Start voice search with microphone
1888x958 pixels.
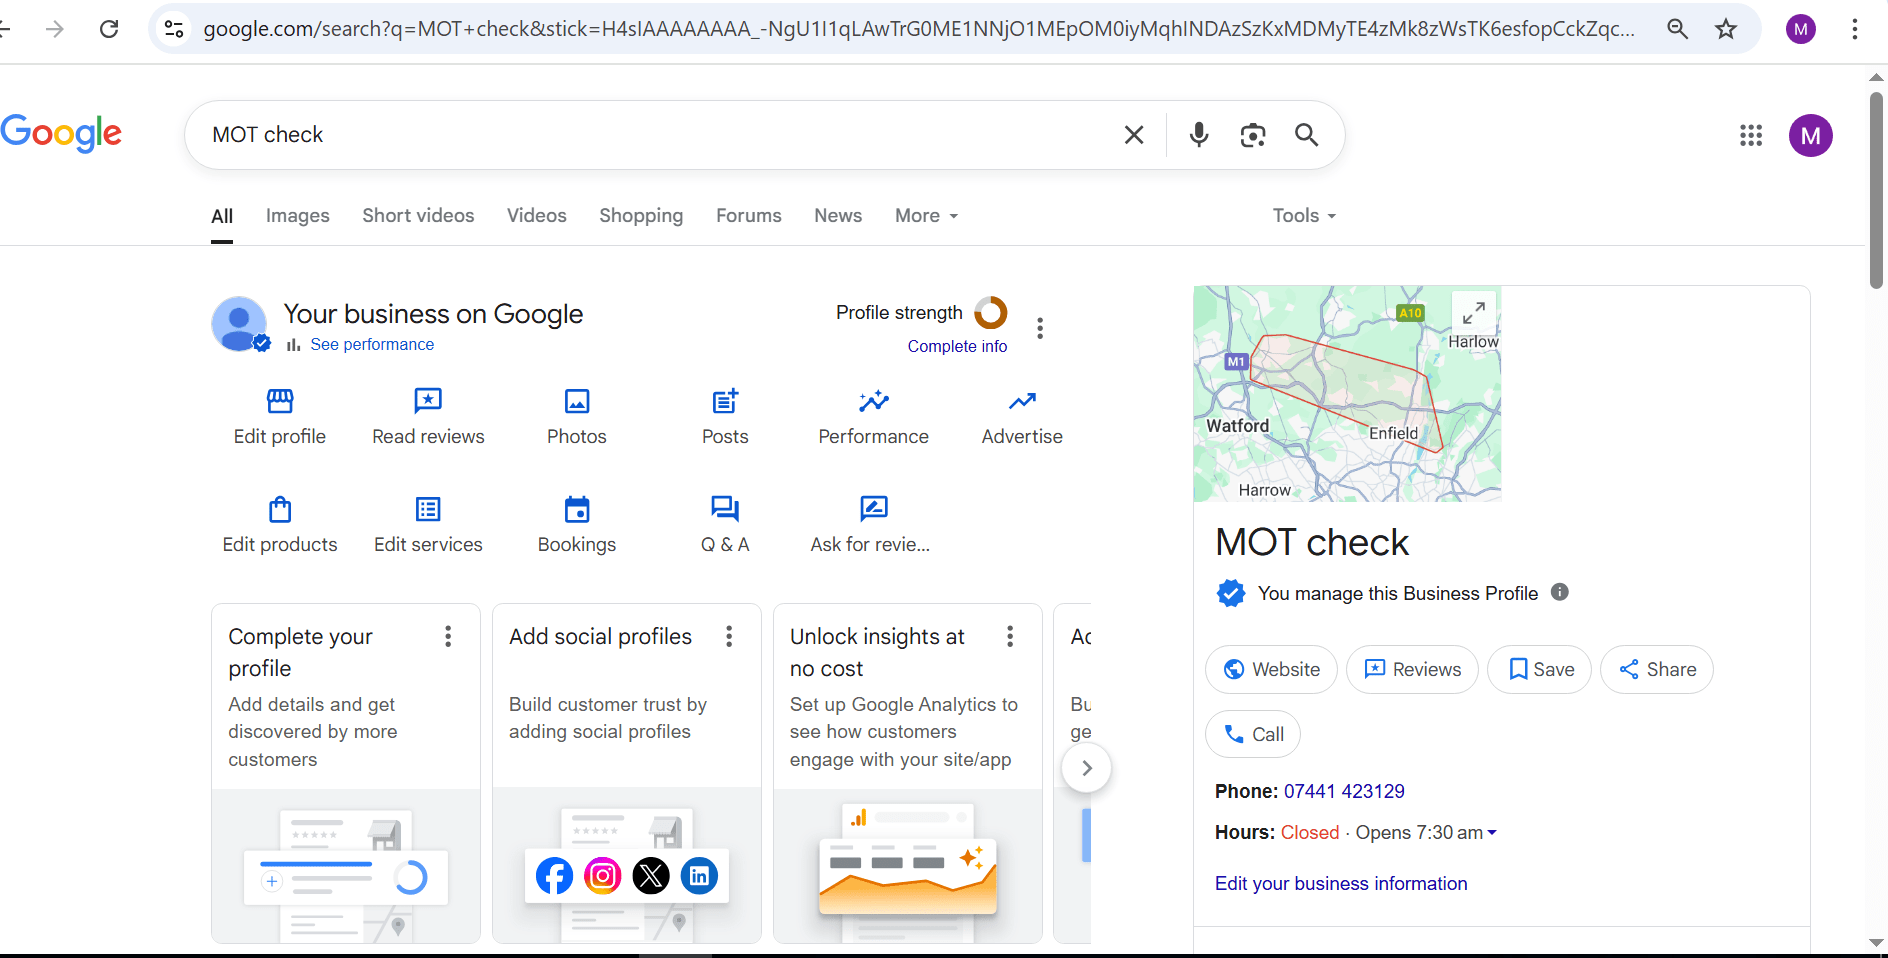(1199, 135)
